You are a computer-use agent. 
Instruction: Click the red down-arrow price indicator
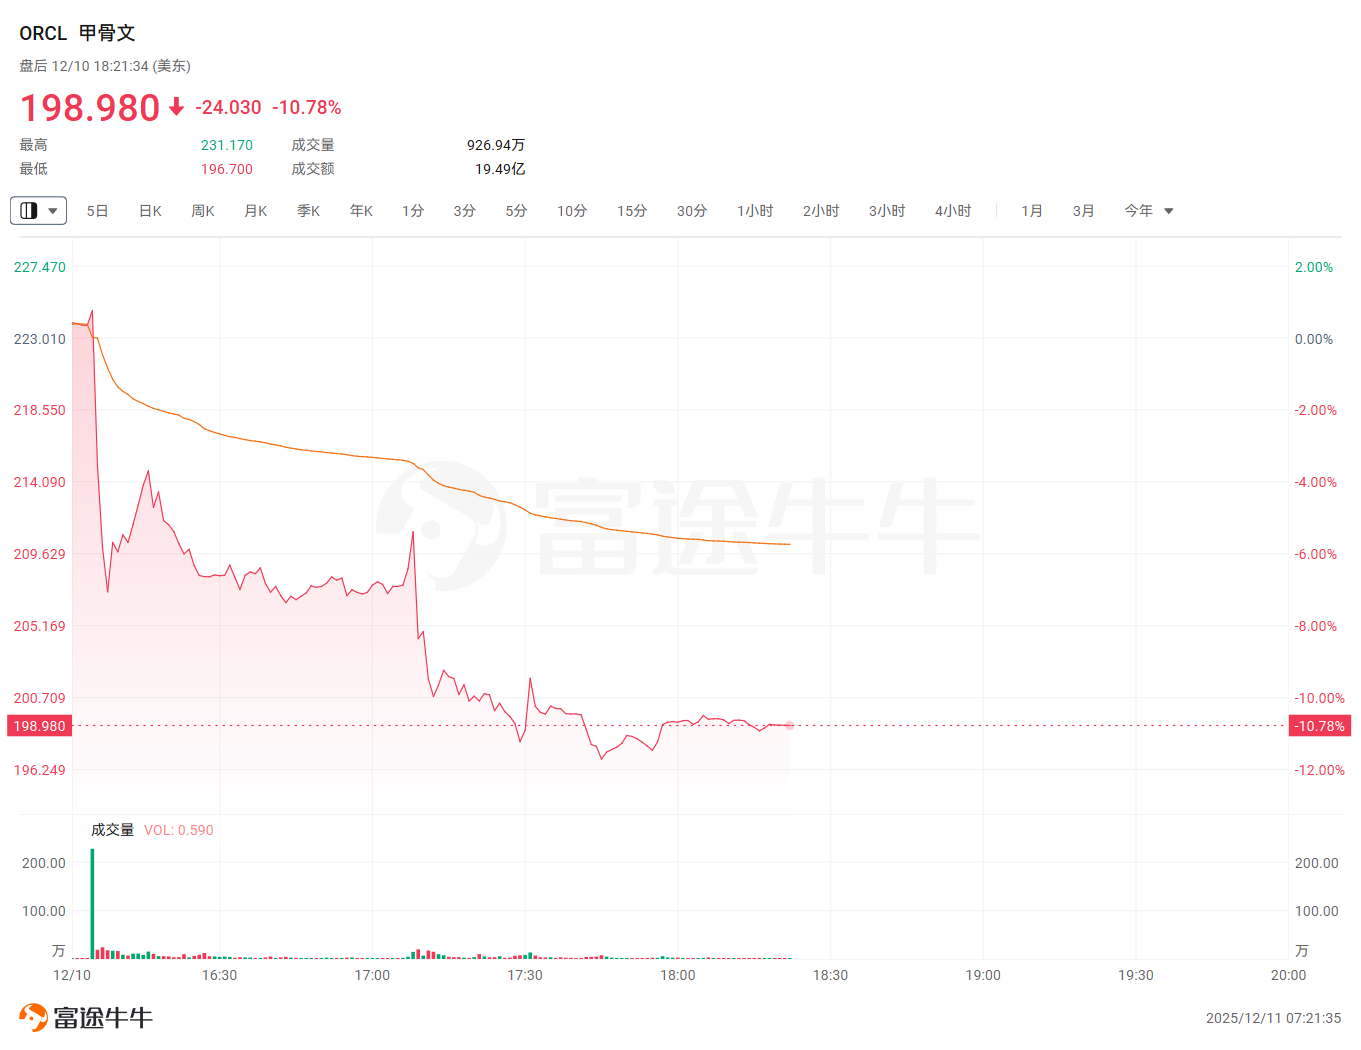pyautogui.click(x=176, y=107)
